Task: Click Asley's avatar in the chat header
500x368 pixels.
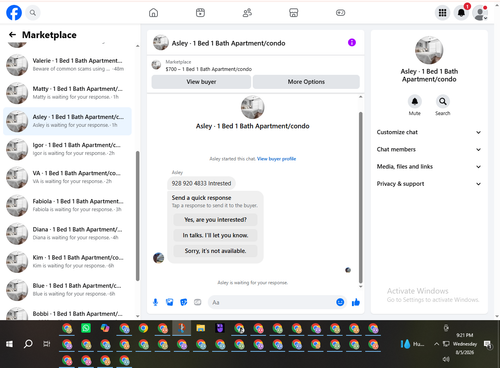Action: click(161, 43)
